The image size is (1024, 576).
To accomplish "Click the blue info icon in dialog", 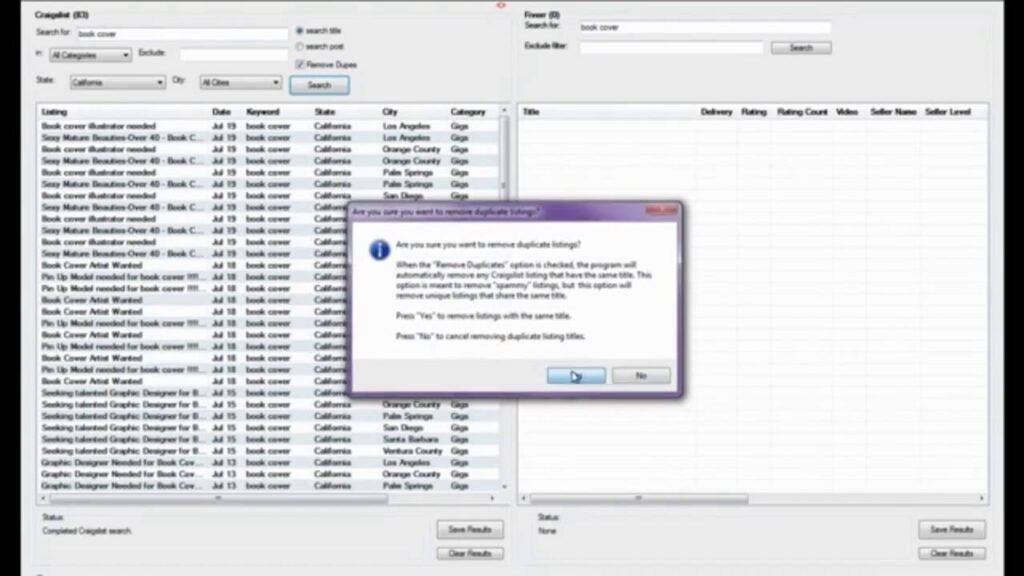I will point(380,250).
